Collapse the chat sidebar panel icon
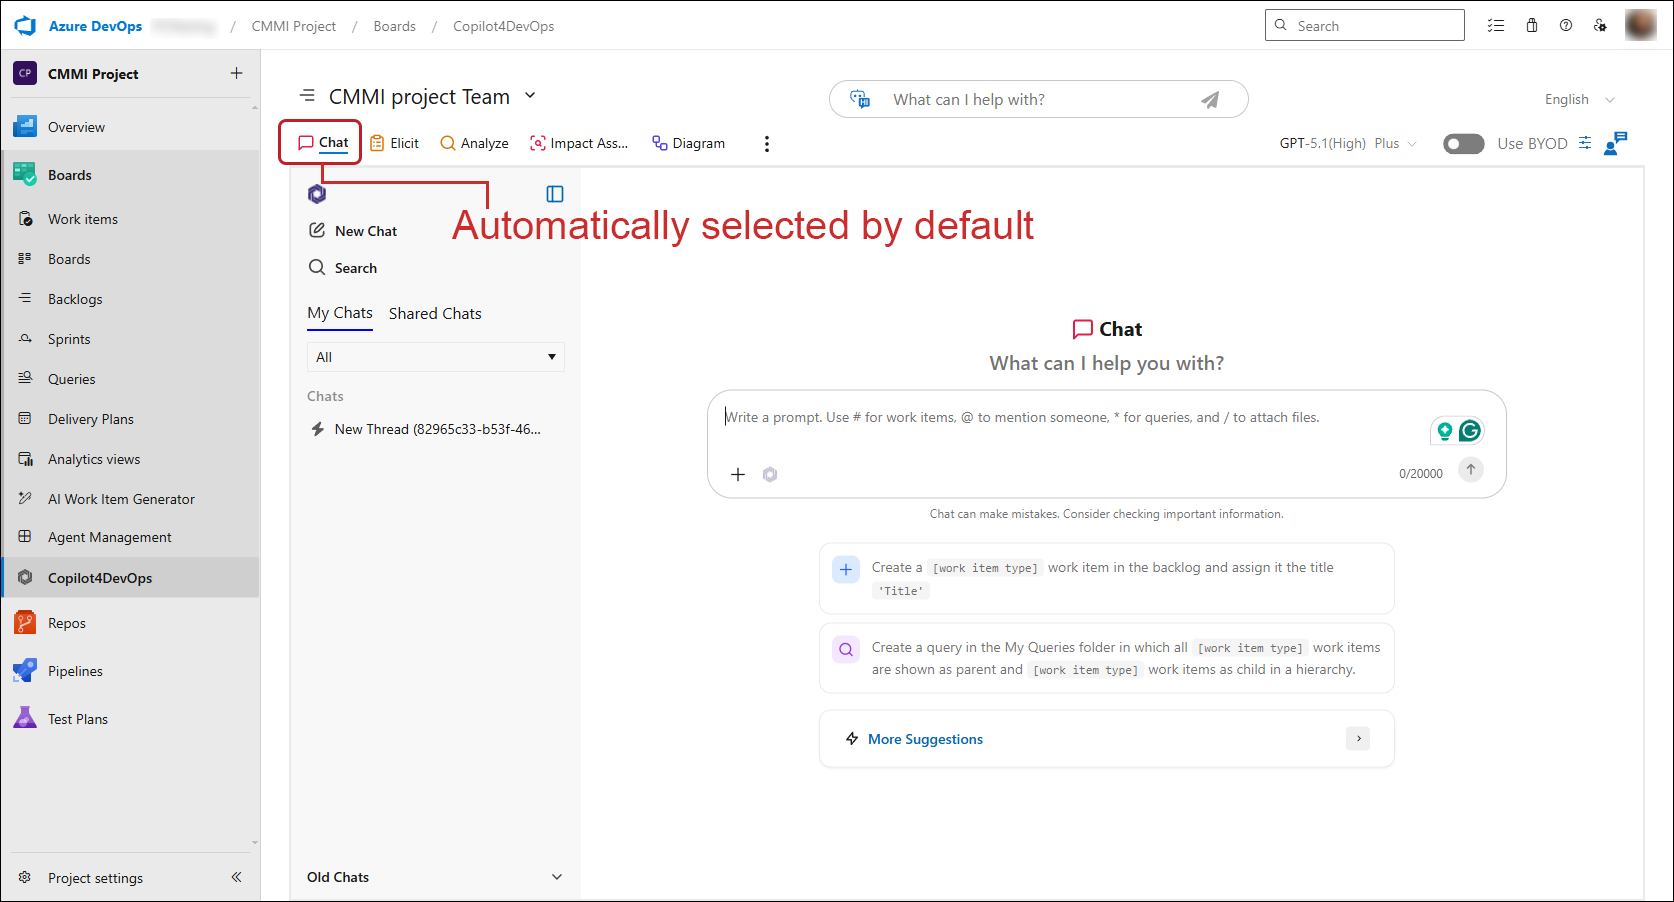1674x902 pixels. pyautogui.click(x=555, y=194)
